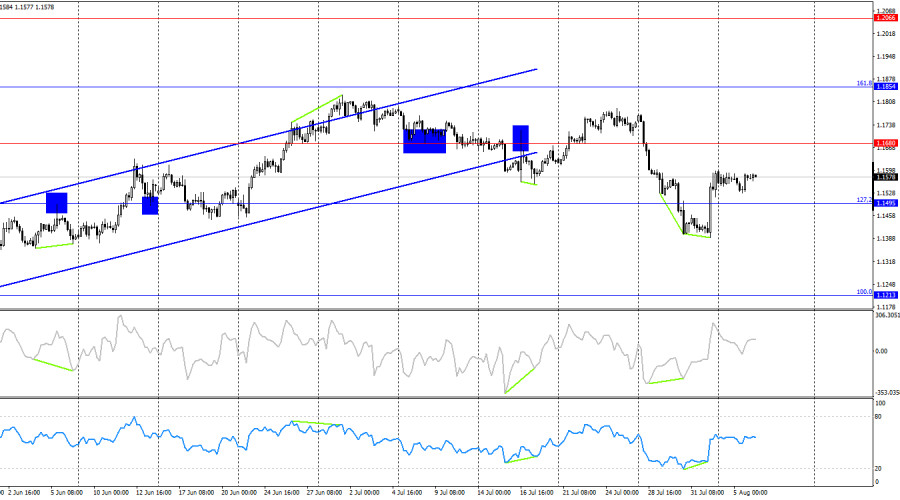Click the 1.1248 value on price axis
This screenshot has height=500, width=900.
pos(886,285)
